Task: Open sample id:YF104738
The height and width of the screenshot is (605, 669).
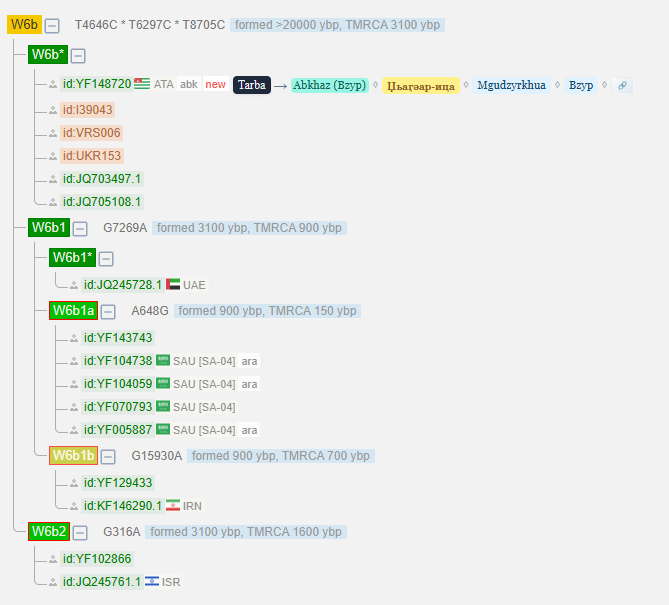Action: click(118, 361)
